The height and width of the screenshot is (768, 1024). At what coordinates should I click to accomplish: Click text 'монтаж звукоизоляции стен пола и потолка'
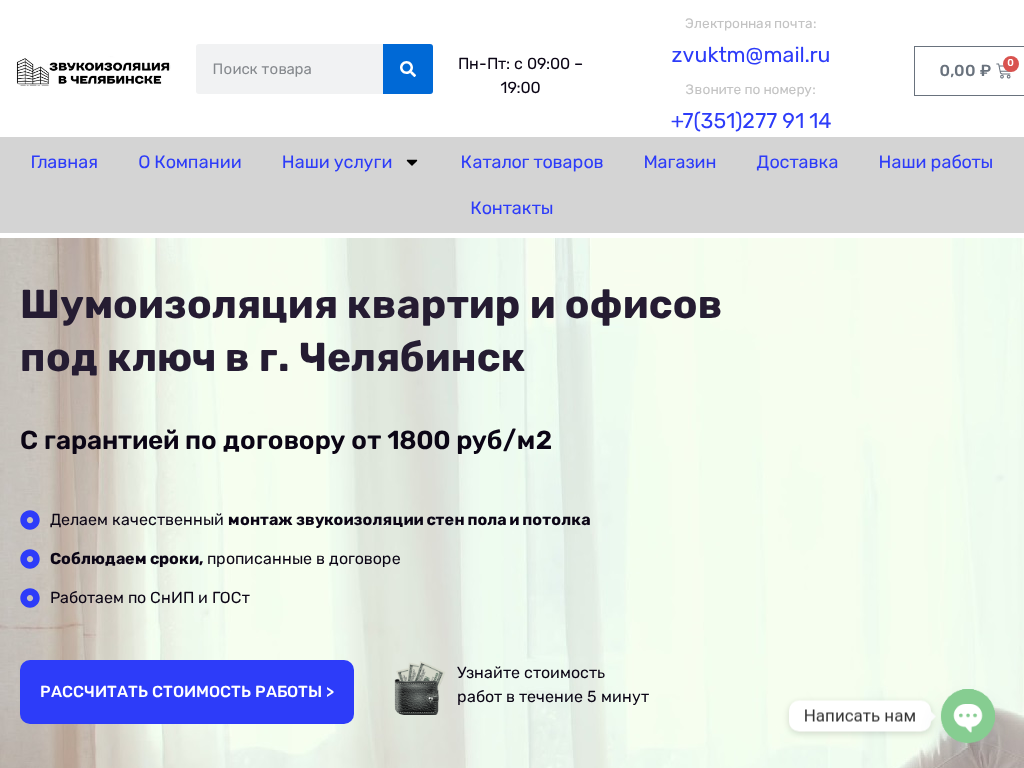click(409, 520)
